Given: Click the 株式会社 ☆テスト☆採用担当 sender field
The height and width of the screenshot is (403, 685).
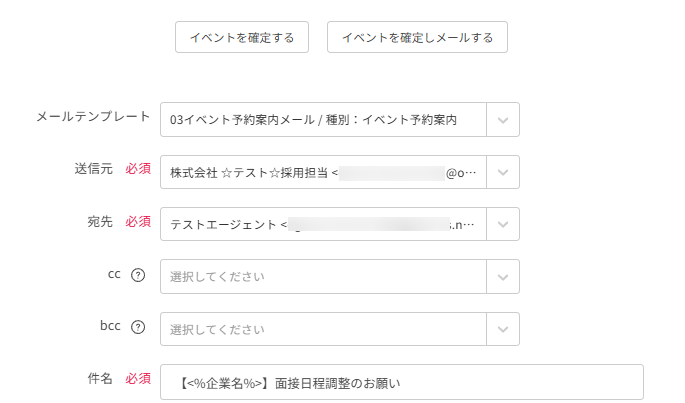Looking at the screenshot, I should [322, 172].
